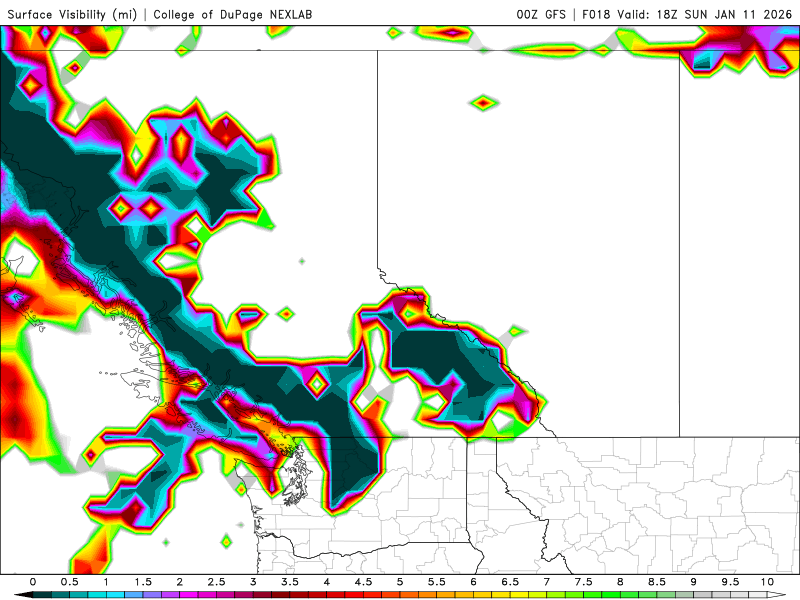Select the "9" mile colorbar label
Image resolution: width=800 pixels, height=600 pixels.
coord(694,582)
